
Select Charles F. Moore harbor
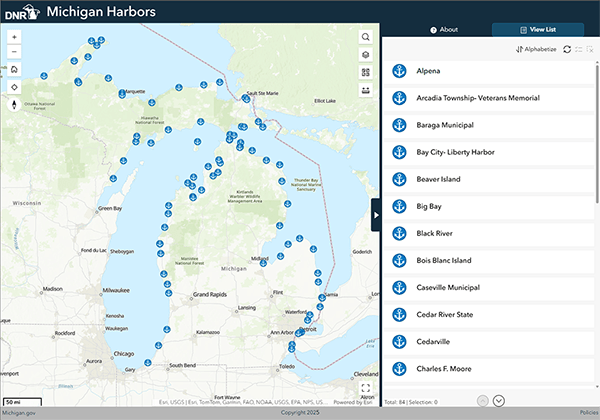[x=489, y=369]
